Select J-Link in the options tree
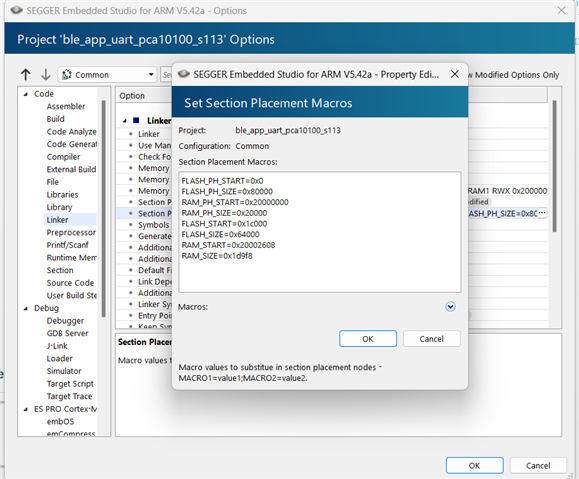 pyautogui.click(x=57, y=346)
